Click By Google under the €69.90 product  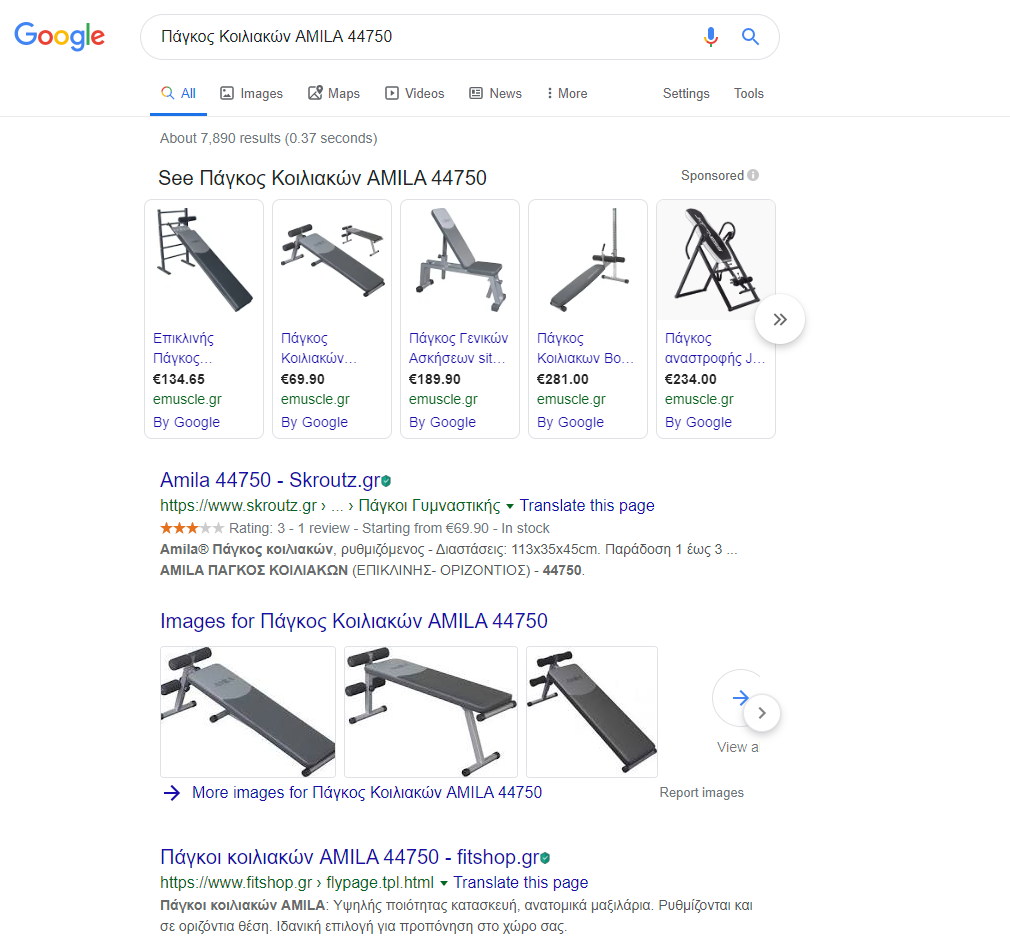pyautogui.click(x=314, y=422)
